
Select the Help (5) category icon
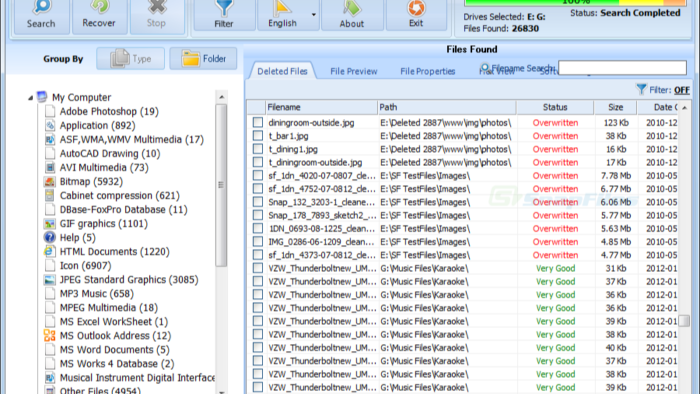[50, 237]
